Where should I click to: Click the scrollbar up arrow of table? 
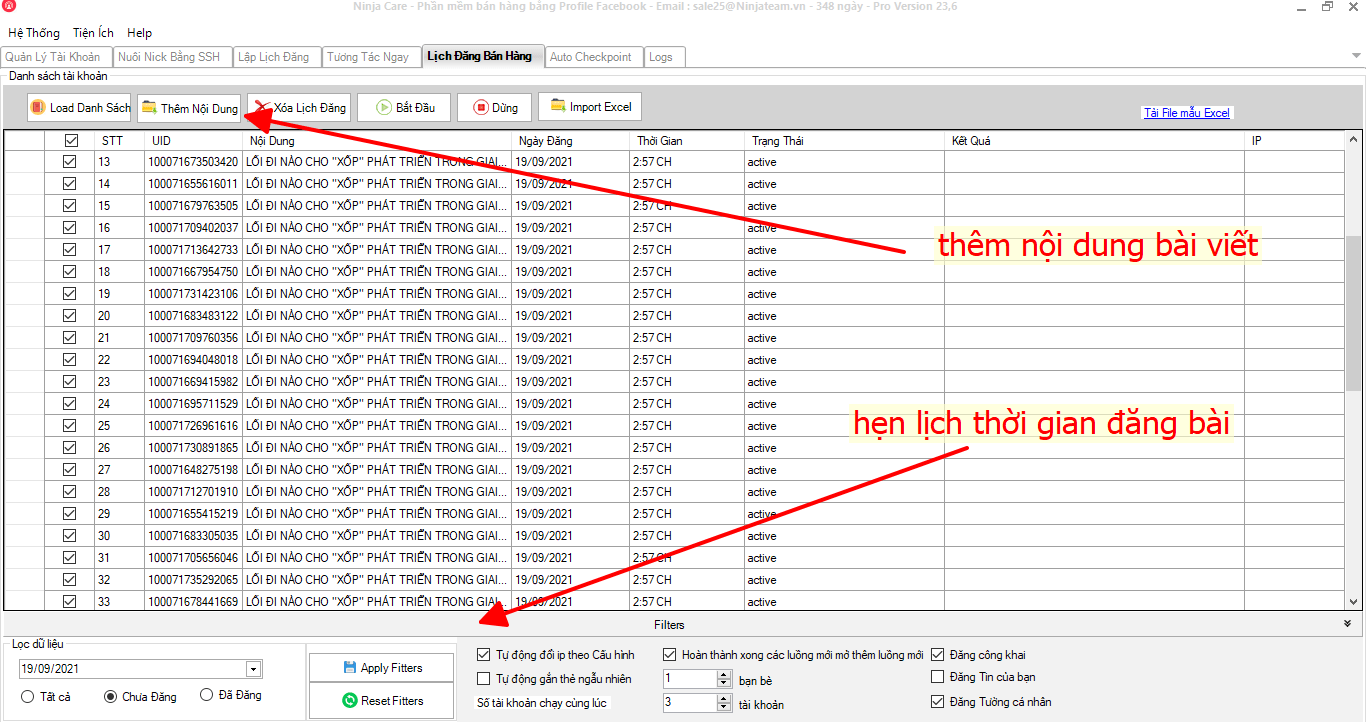tap(1354, 139)
